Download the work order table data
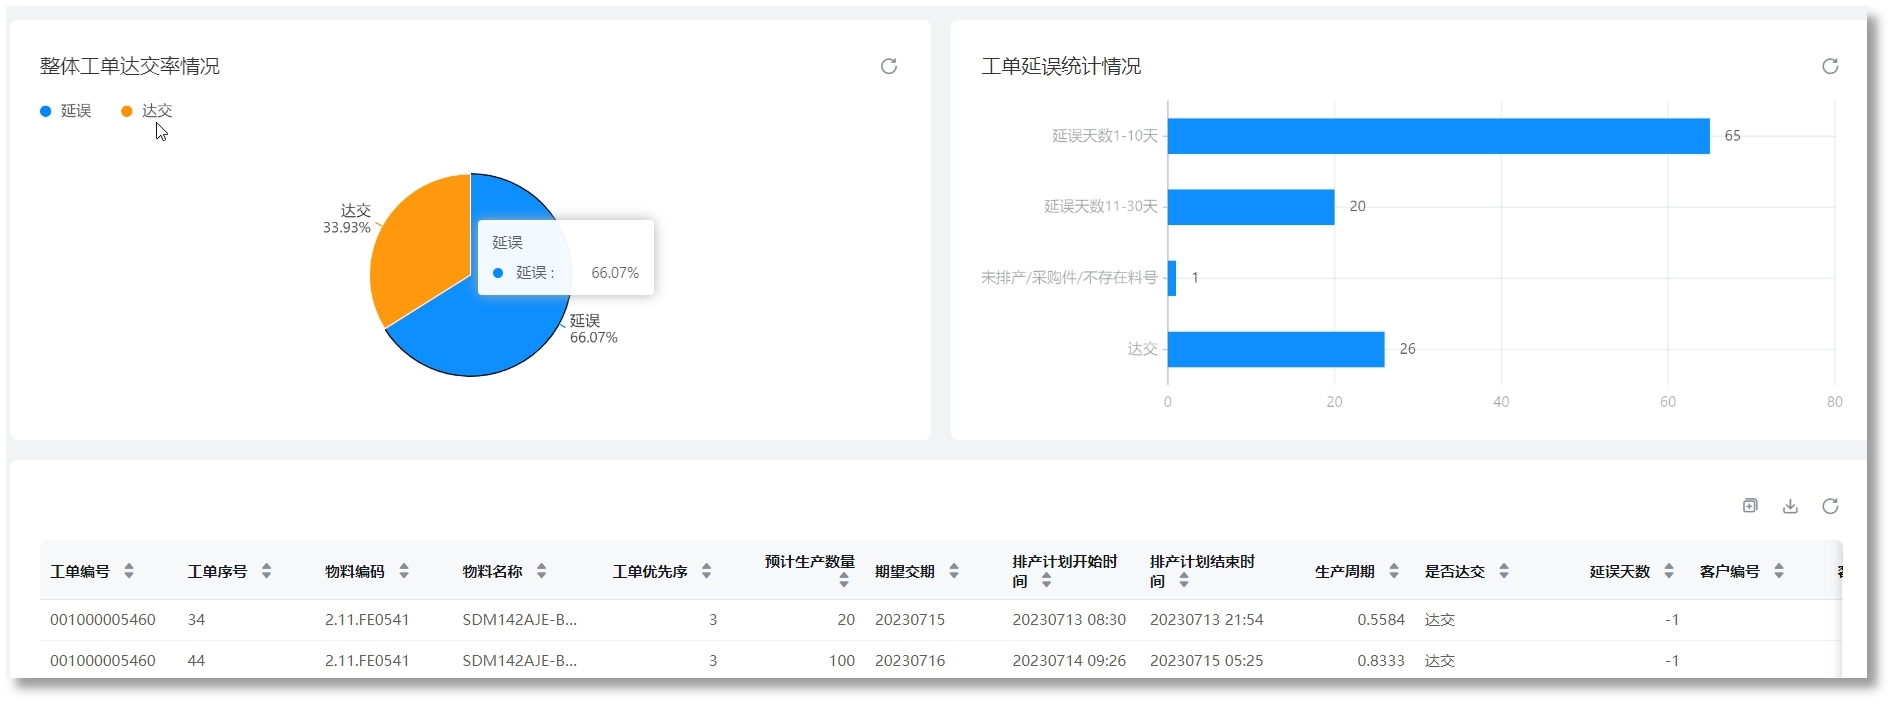Image resolution: width=1897 pixels, height=704 pixels. 1790,506
